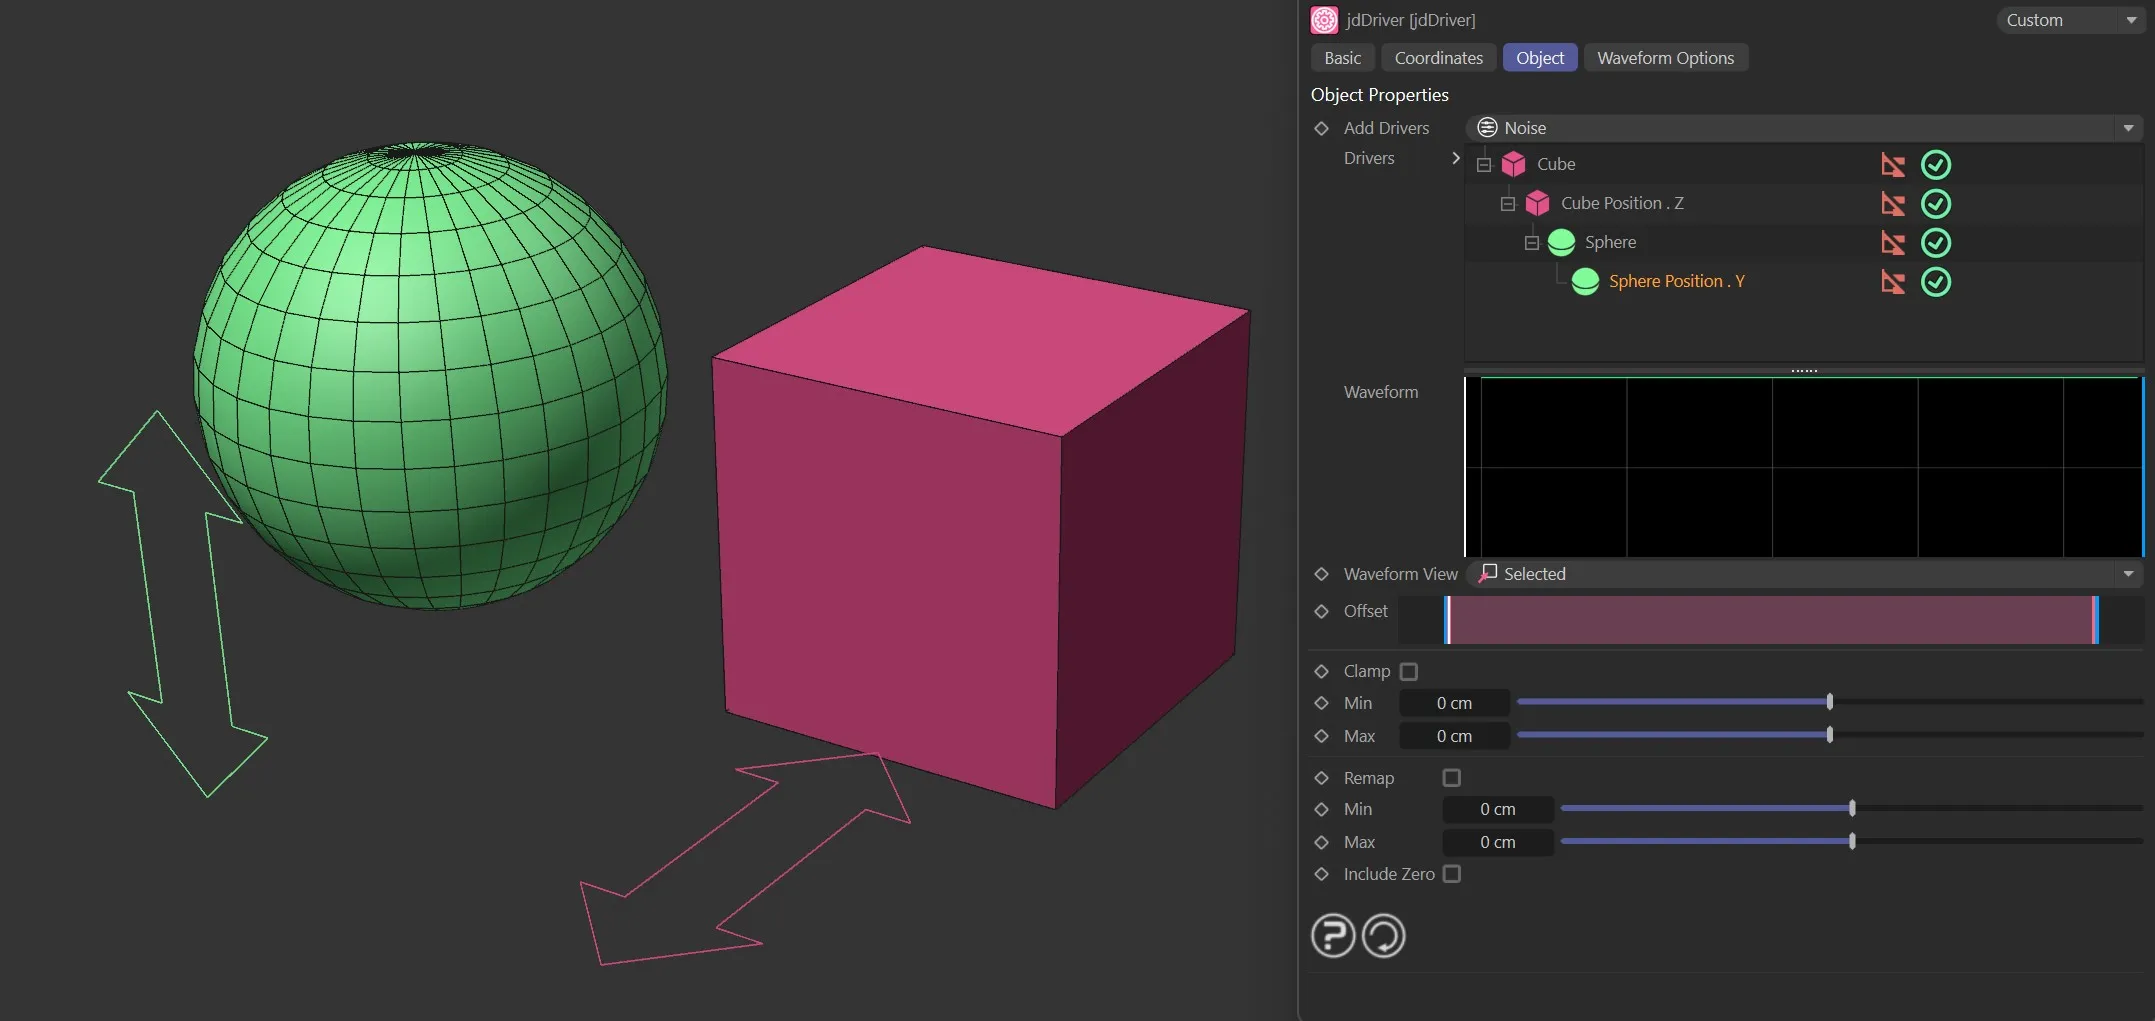
Task: Click the jdDriver plugin icon in the header
Action: 1324,19
